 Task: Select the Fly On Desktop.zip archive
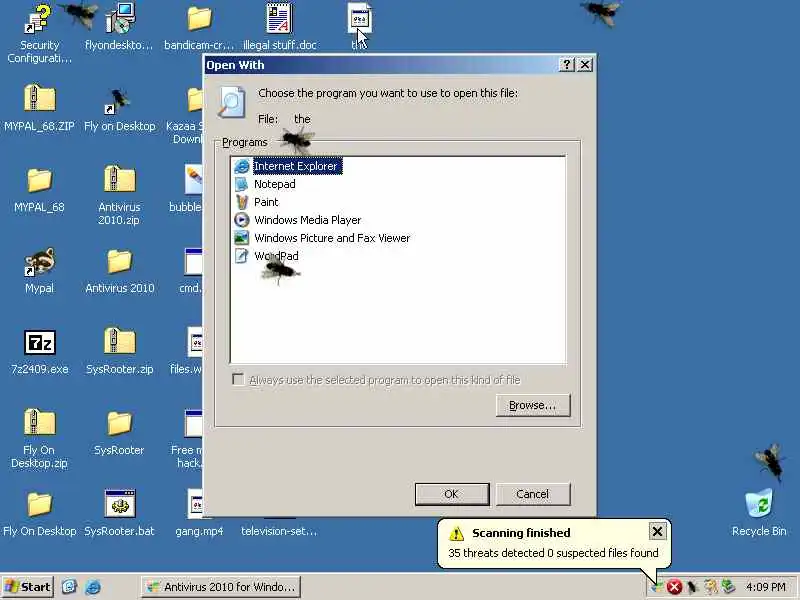tap(39, 439)
